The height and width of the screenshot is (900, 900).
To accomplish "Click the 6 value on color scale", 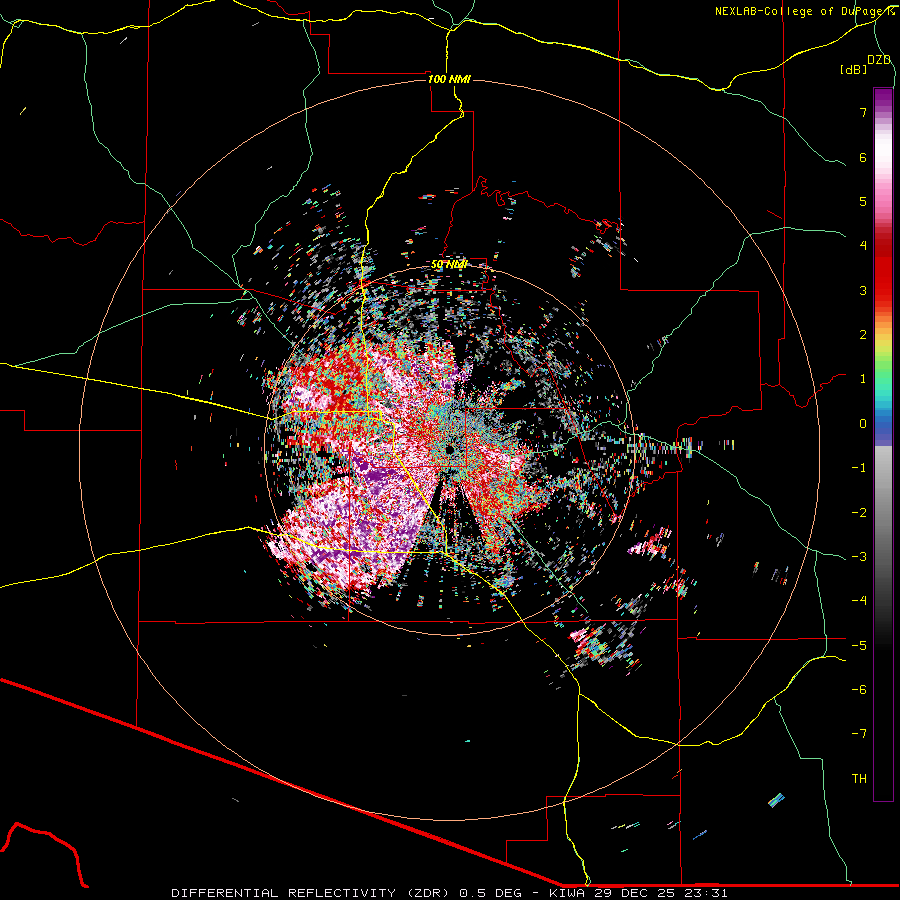I will 863,157.
